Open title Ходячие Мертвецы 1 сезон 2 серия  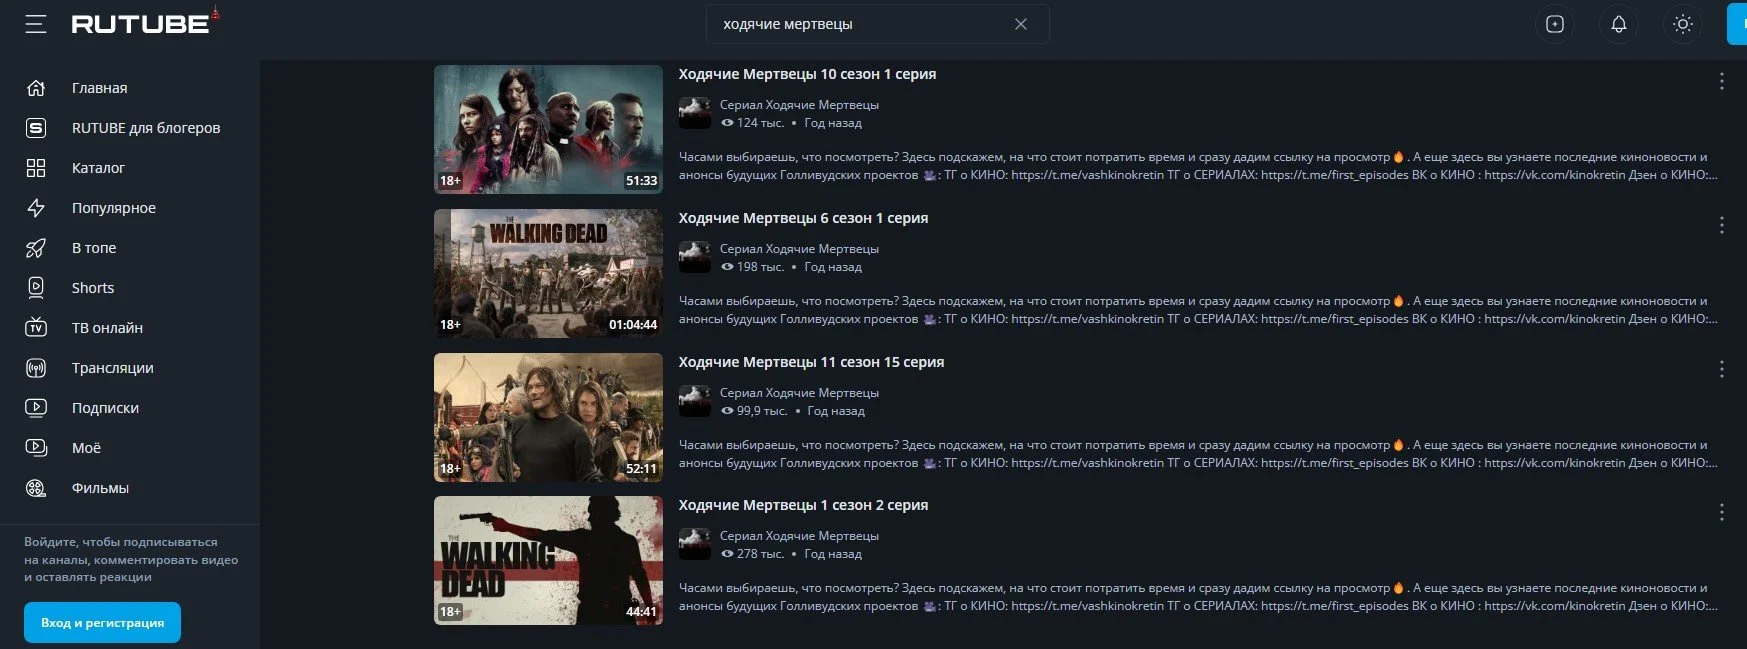803,505
